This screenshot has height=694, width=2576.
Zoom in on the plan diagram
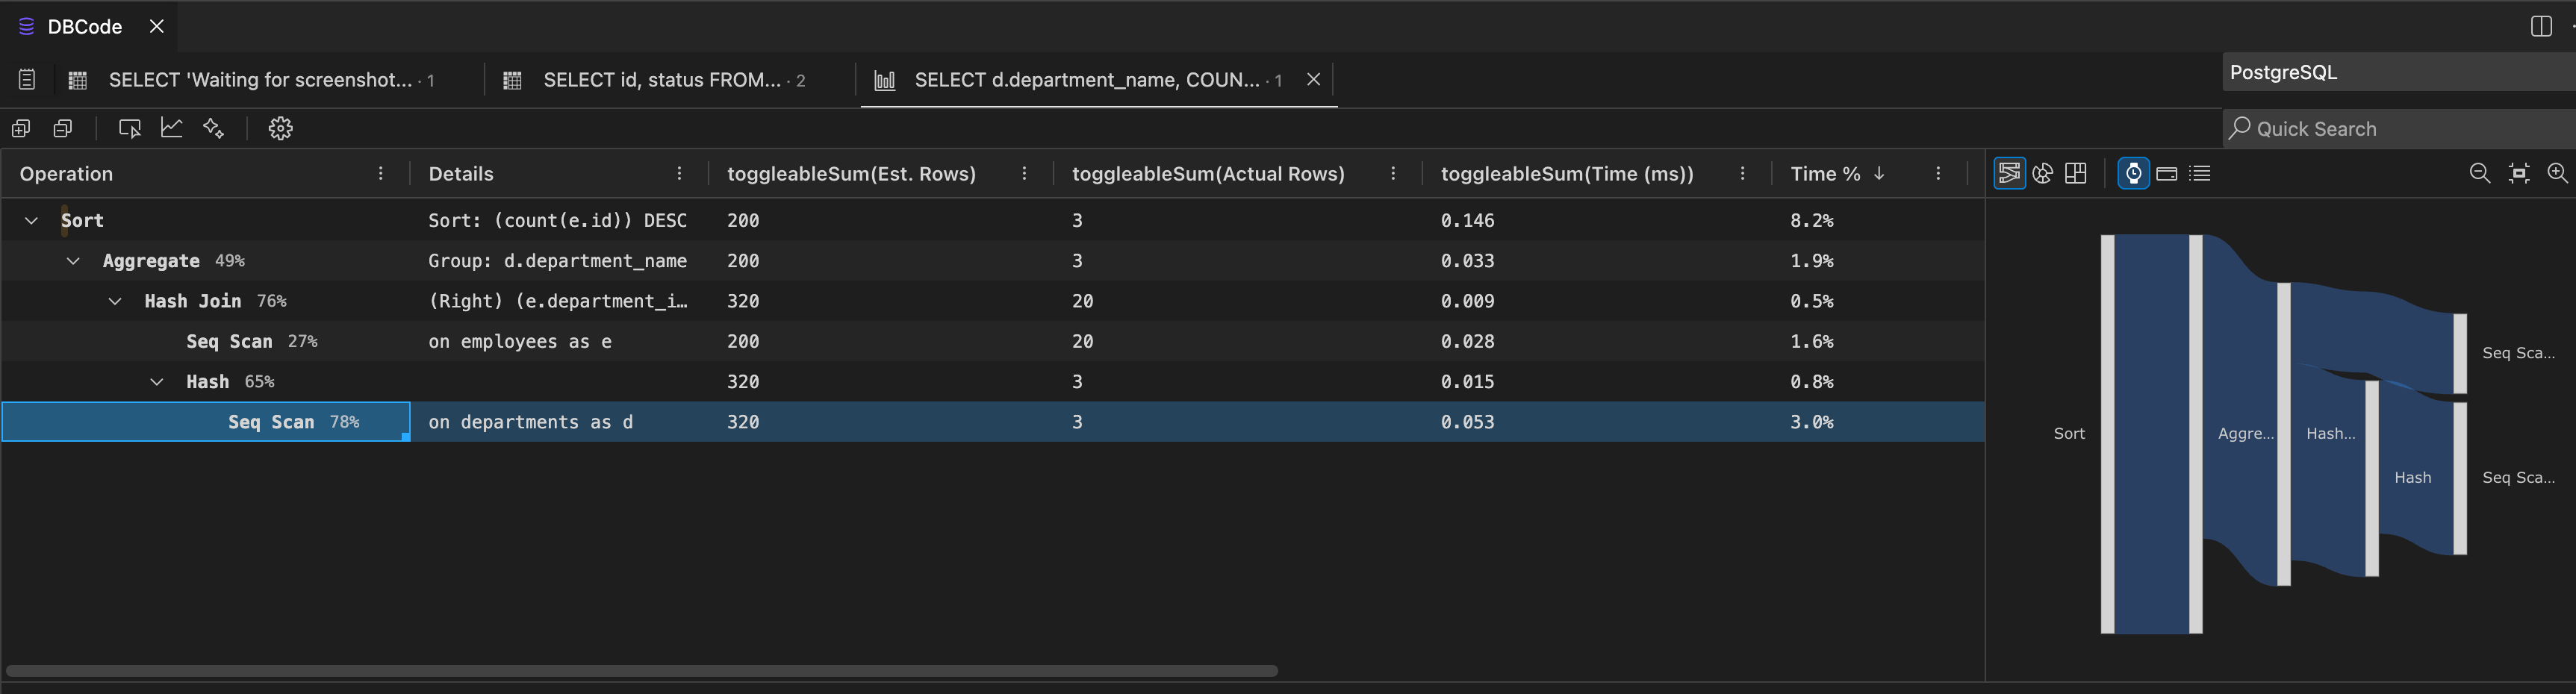[2557, 173]
